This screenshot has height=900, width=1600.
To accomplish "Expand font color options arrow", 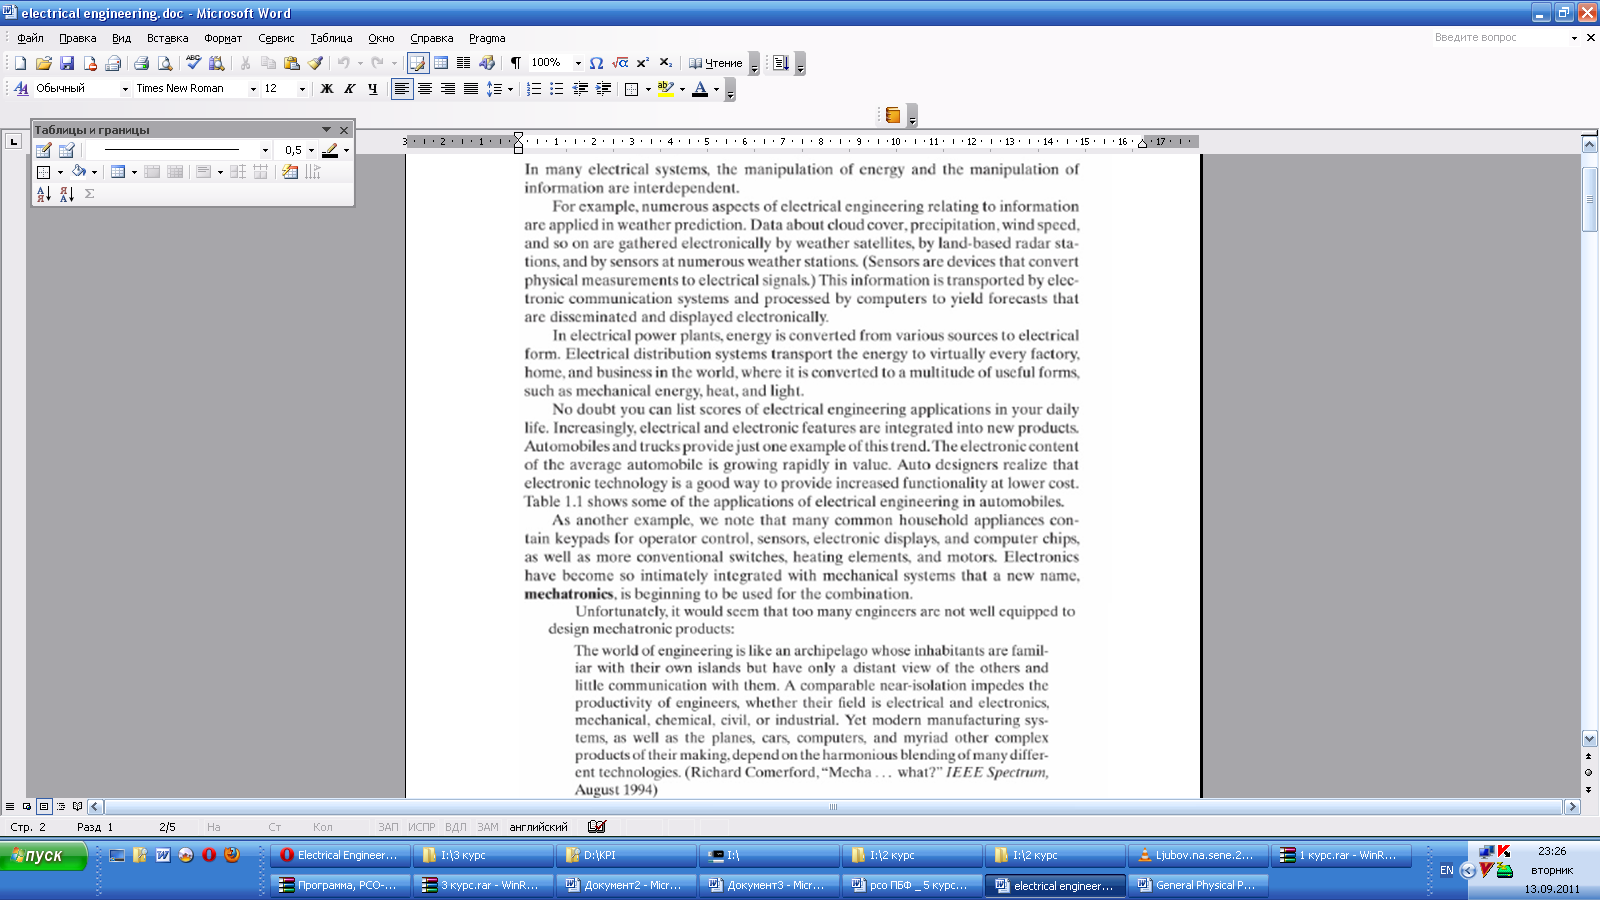I will pos(716,89).
